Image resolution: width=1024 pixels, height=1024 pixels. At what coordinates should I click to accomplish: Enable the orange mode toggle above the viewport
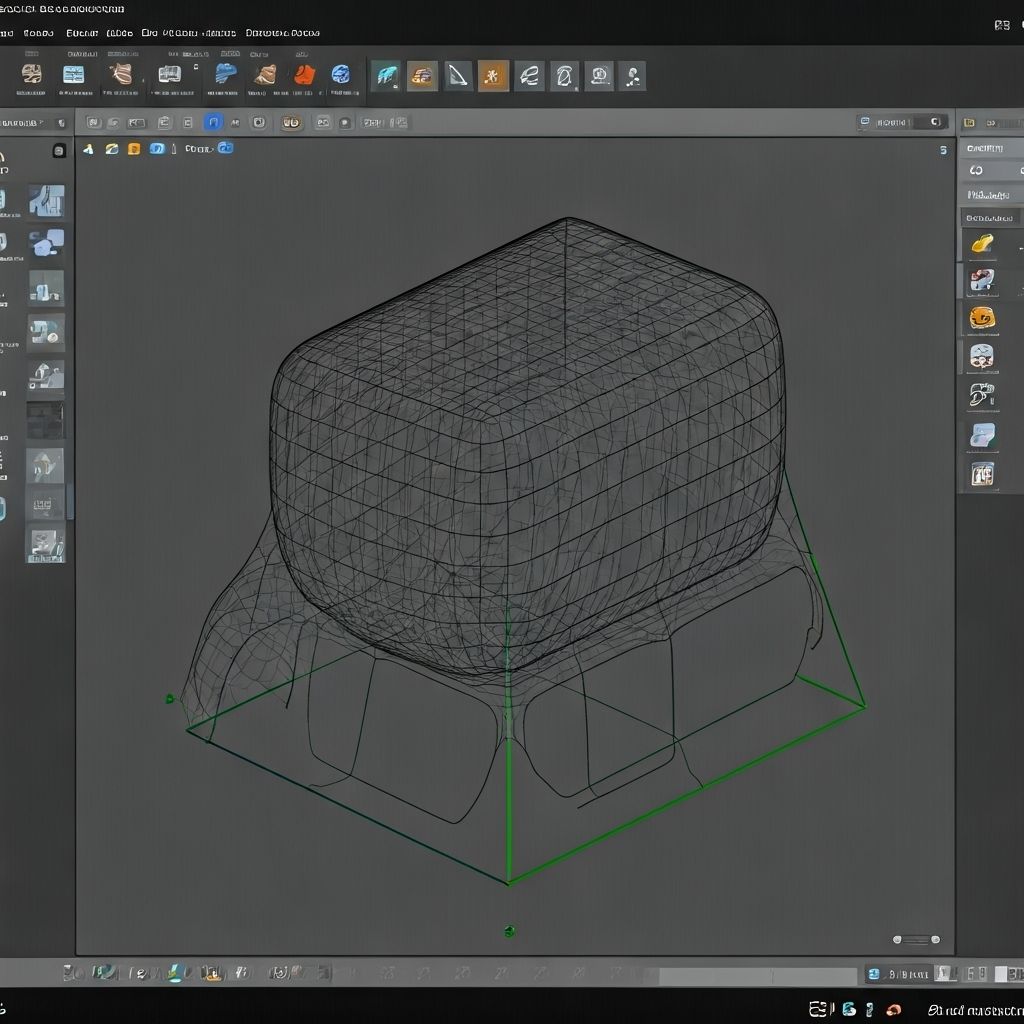tap(136, 148)
